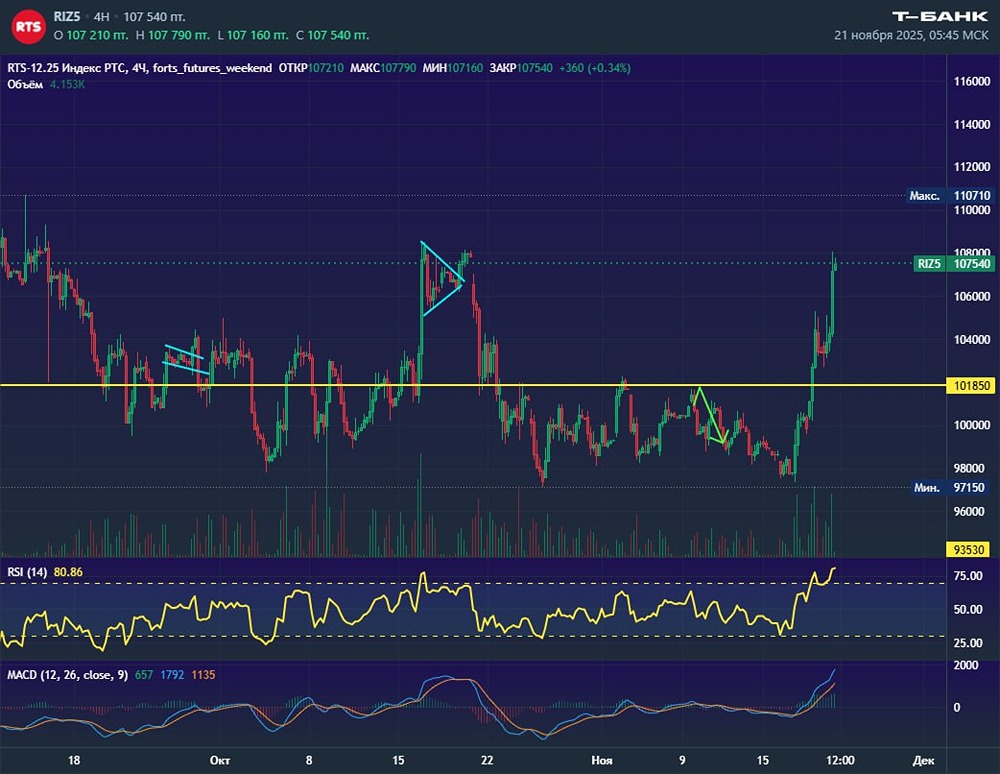
Task: Click the RSI (14) indicator label
Action: tap(27, 572)
